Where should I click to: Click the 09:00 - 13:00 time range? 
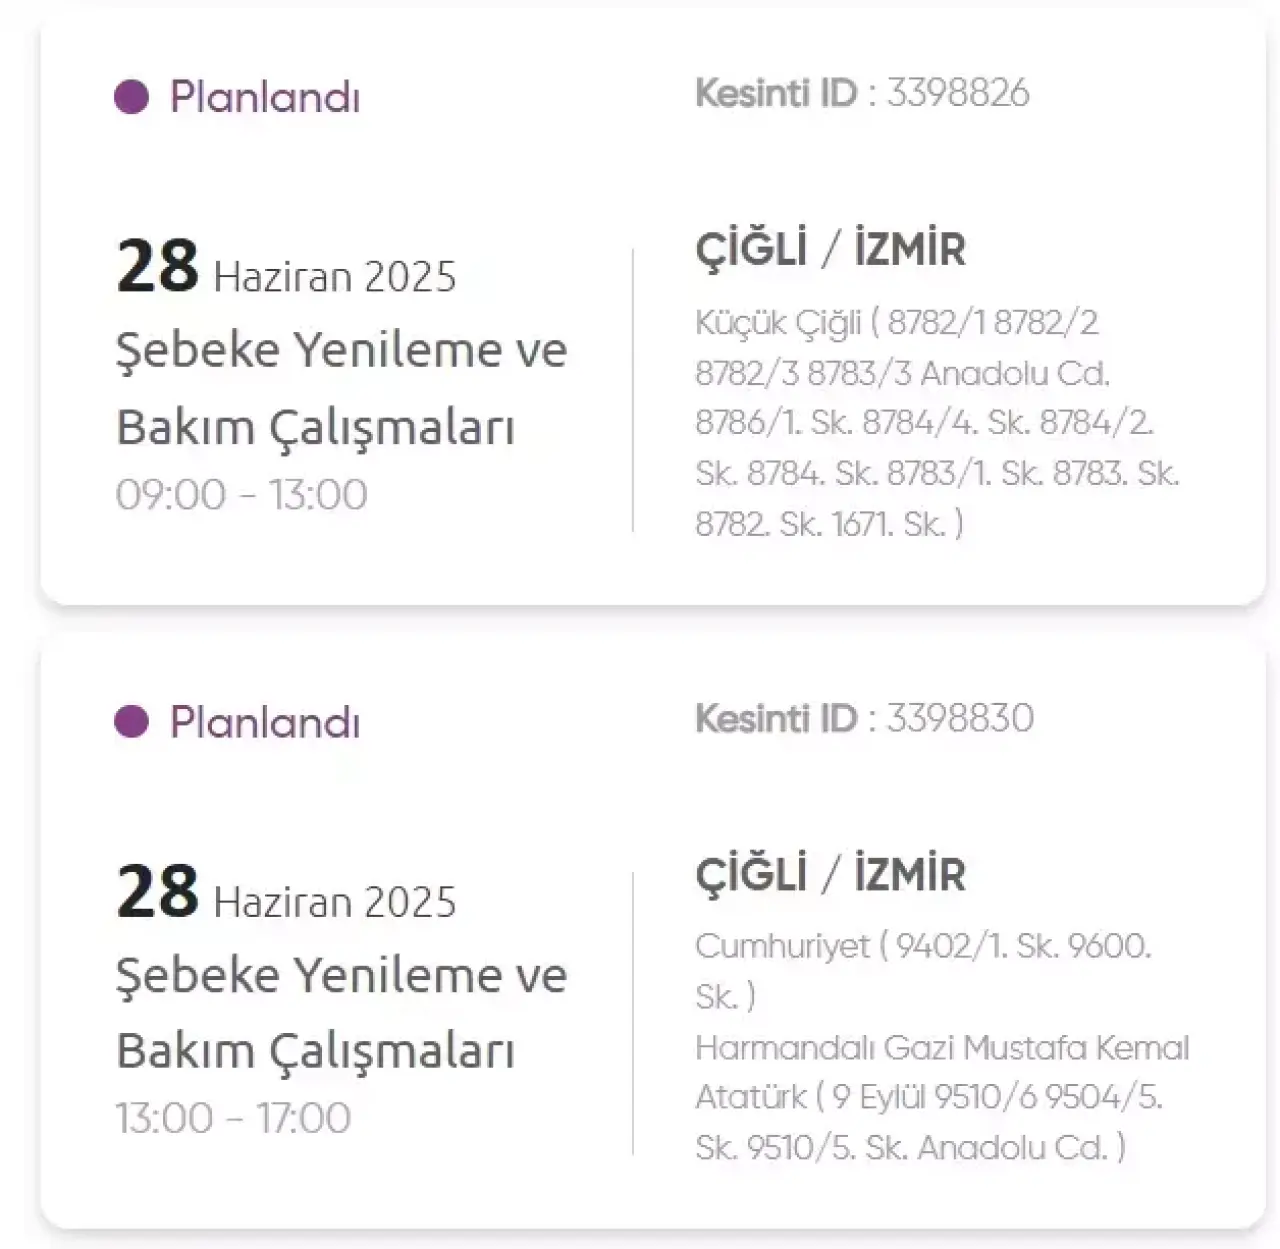pyautogui.click(x=241, y=495)
